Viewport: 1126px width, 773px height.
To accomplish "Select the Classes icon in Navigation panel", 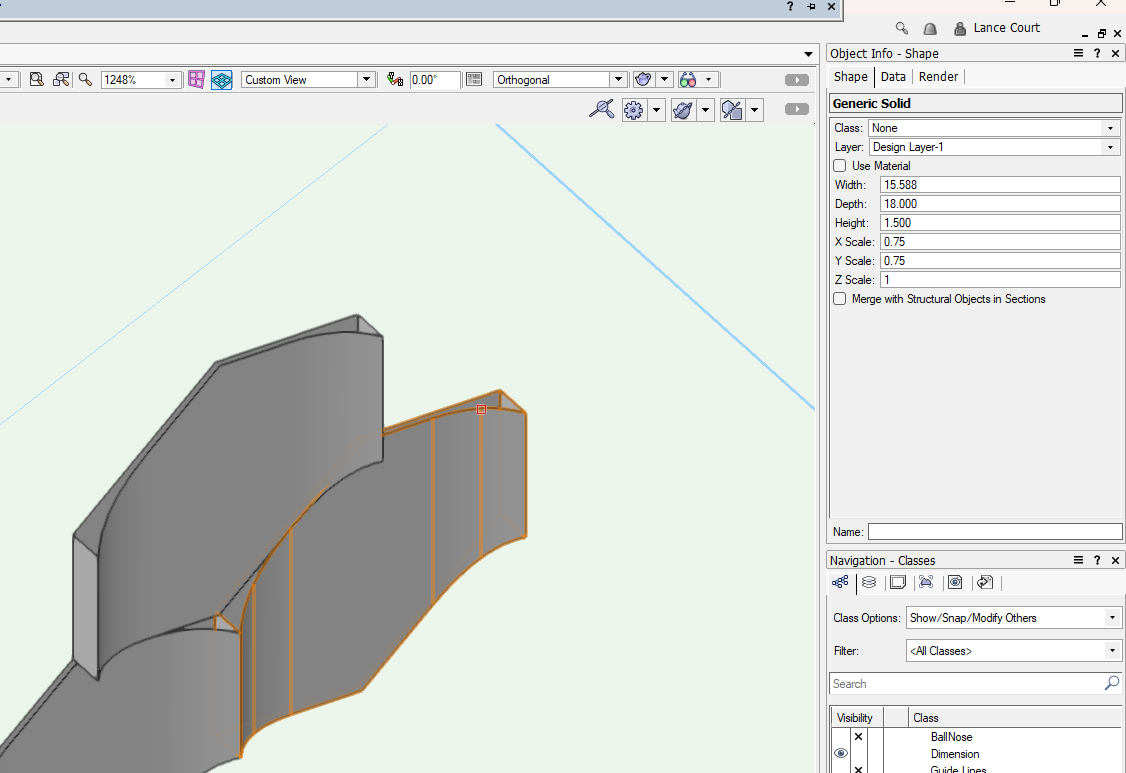I will tap(840, 582).
